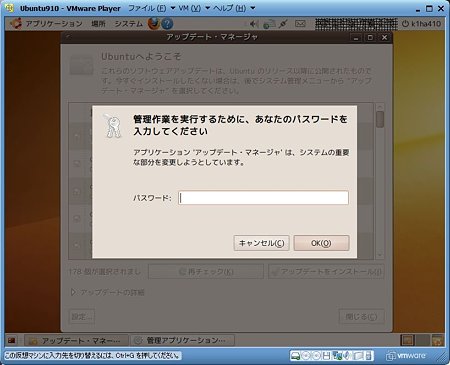
Task: Switch to 管理アプリケーション taskbar button
Action: click(x=182, y=340)
